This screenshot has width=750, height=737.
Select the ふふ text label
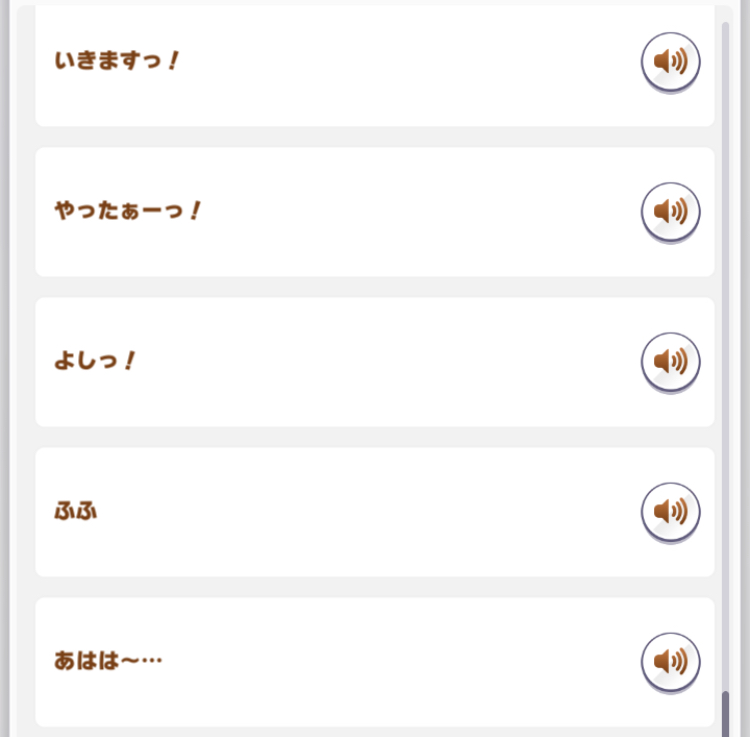click(x=76, y=511)
